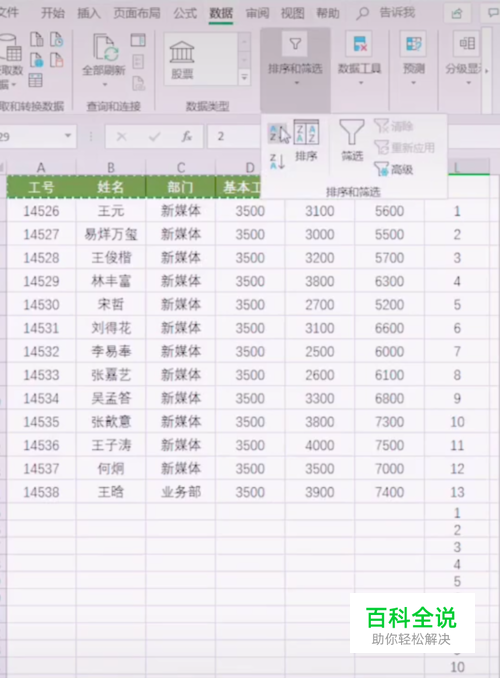Click the Sort Z to A descending icon

tap(277, 161)
